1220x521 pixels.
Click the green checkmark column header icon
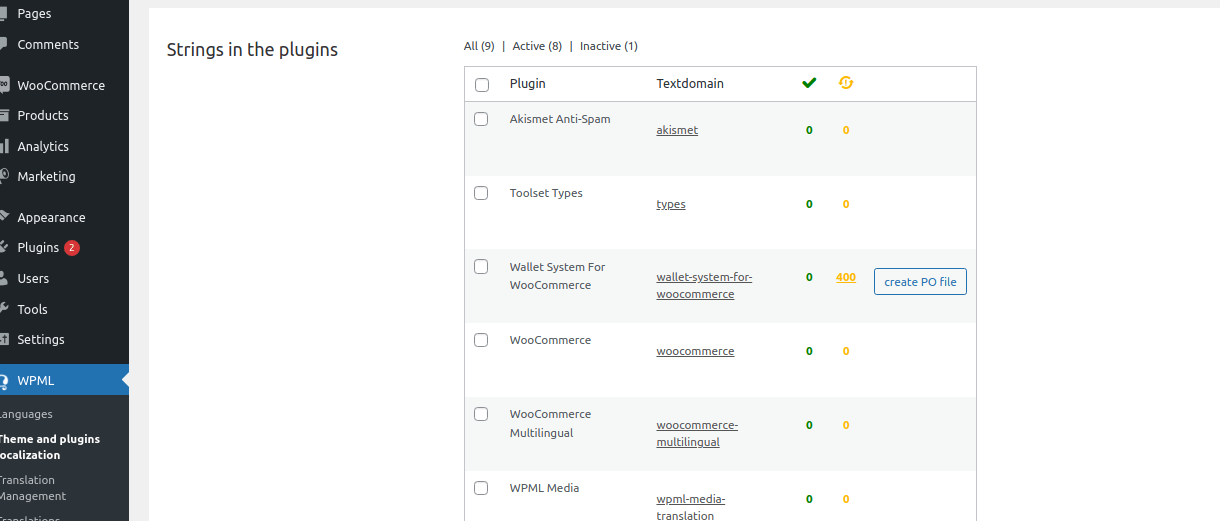coord(809,83)
